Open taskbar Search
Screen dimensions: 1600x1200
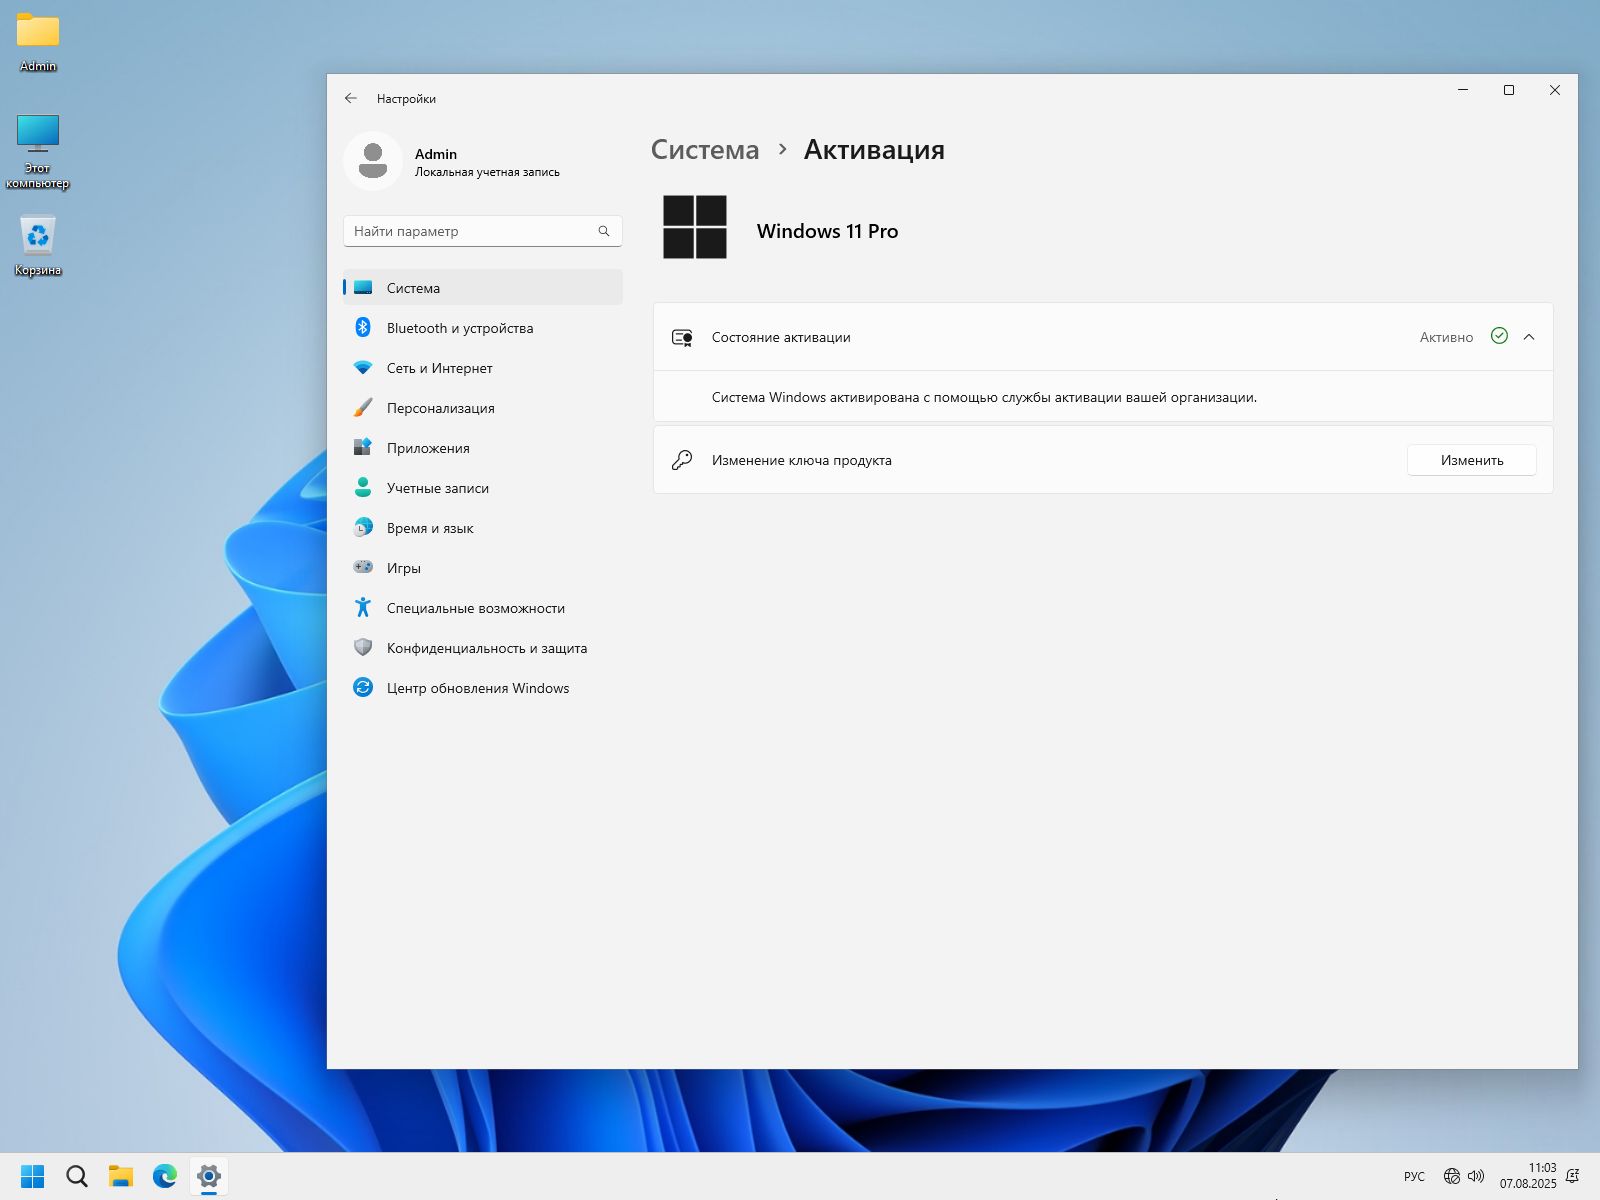(x=77, y=1176)
